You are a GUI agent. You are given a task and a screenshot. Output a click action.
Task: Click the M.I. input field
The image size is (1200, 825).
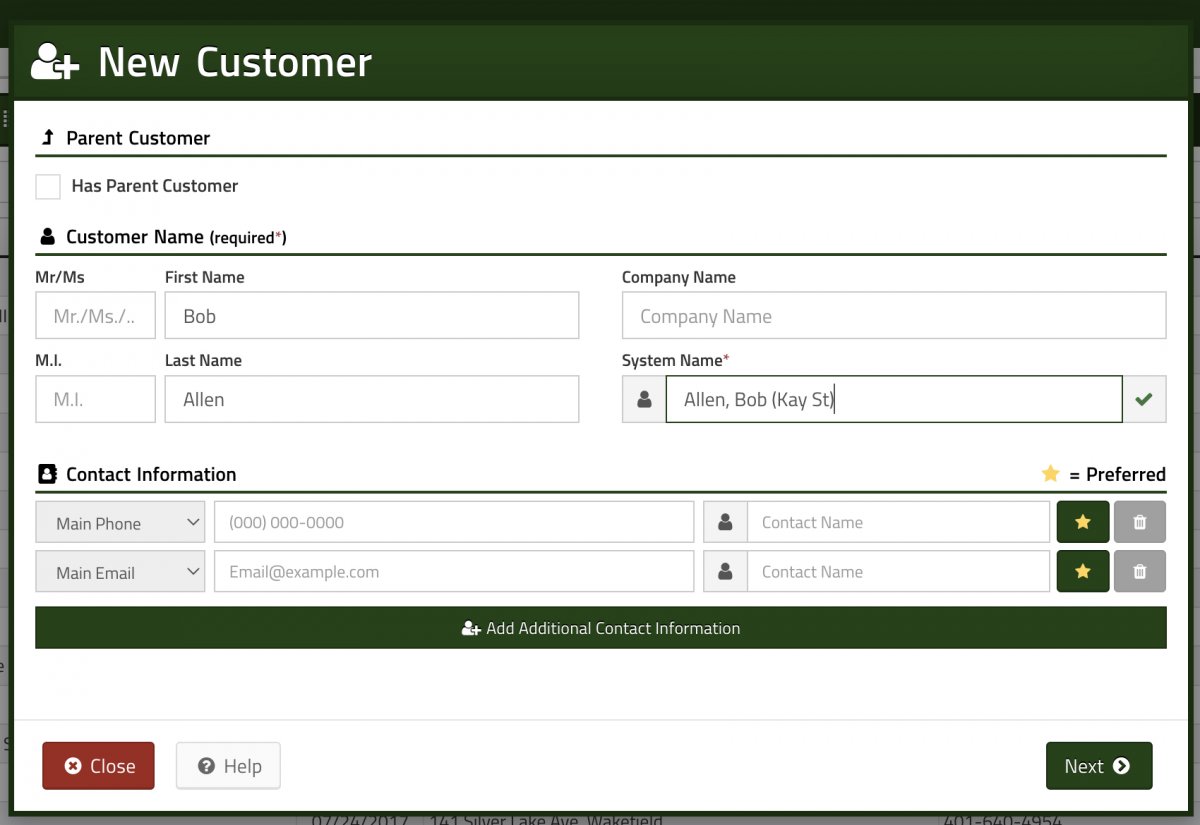pyautogui.click(x=95, y=399)
